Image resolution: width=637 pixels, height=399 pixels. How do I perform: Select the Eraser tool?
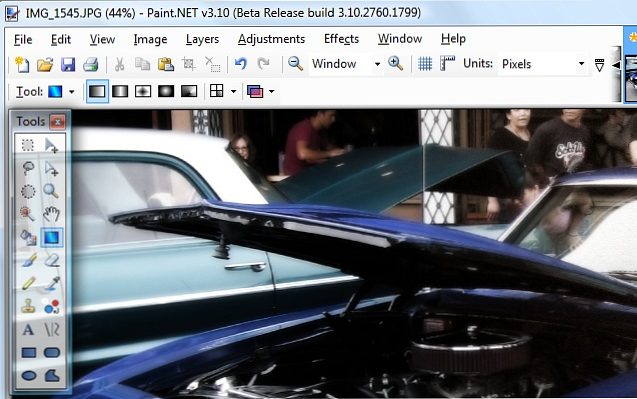coord(52,260)
